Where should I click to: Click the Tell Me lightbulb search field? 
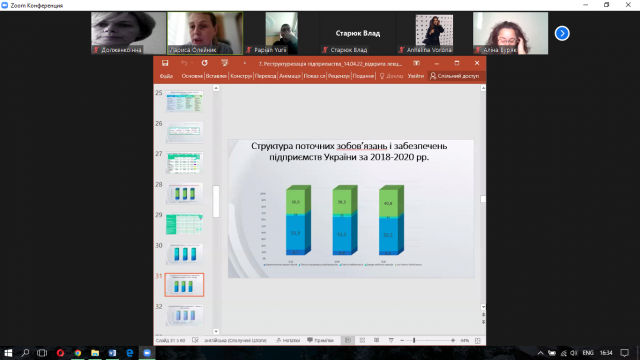pos(391,76)
